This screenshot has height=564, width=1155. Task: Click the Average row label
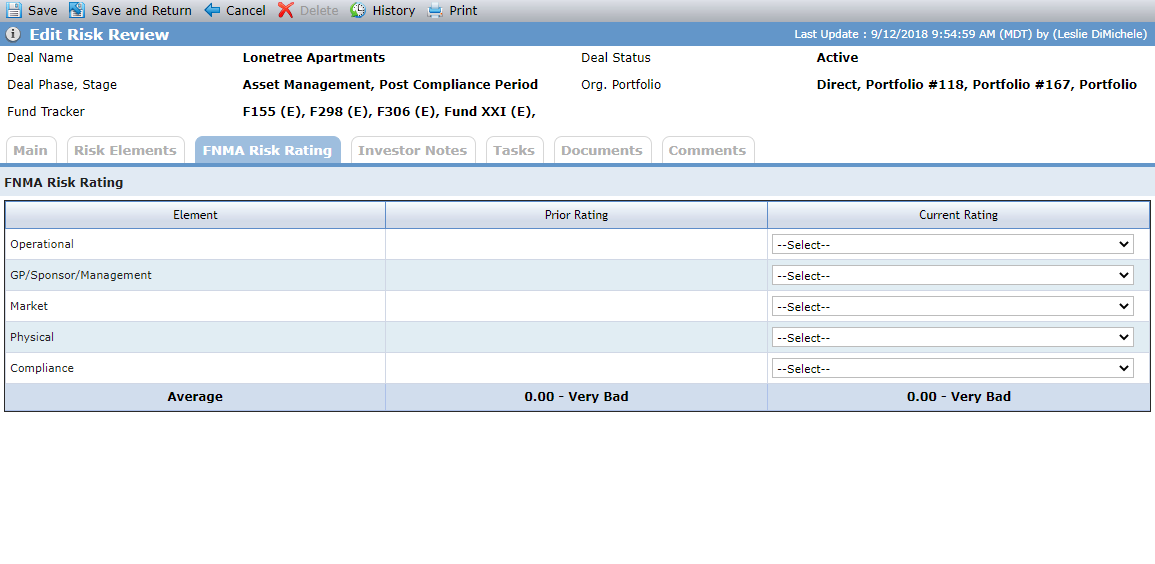tap(195, 396)
